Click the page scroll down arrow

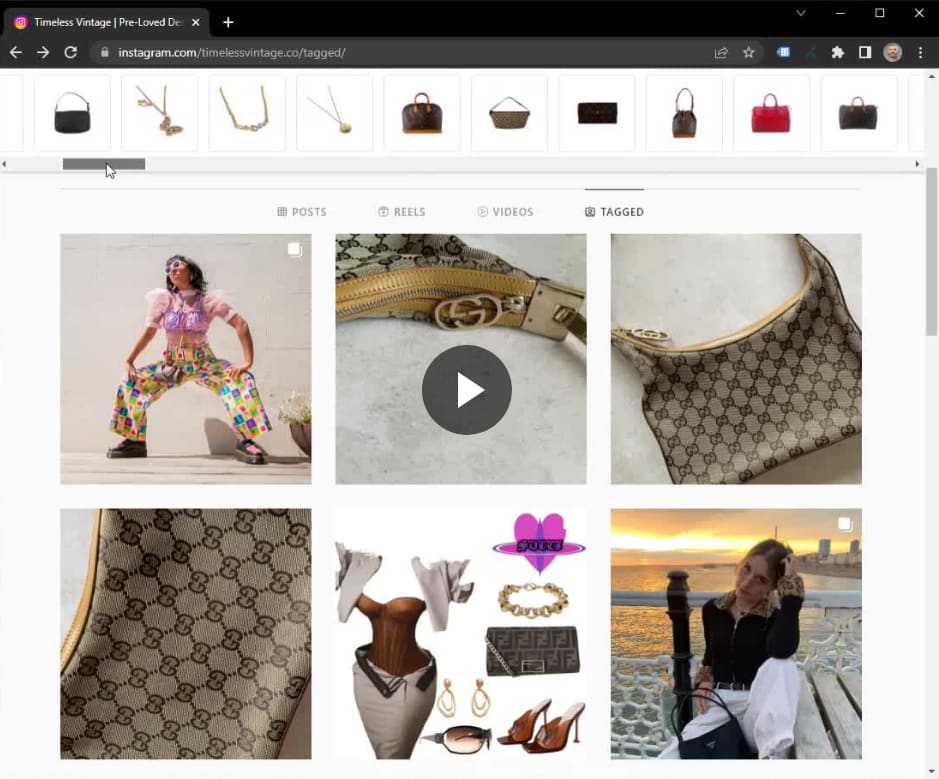pos(932,772)
